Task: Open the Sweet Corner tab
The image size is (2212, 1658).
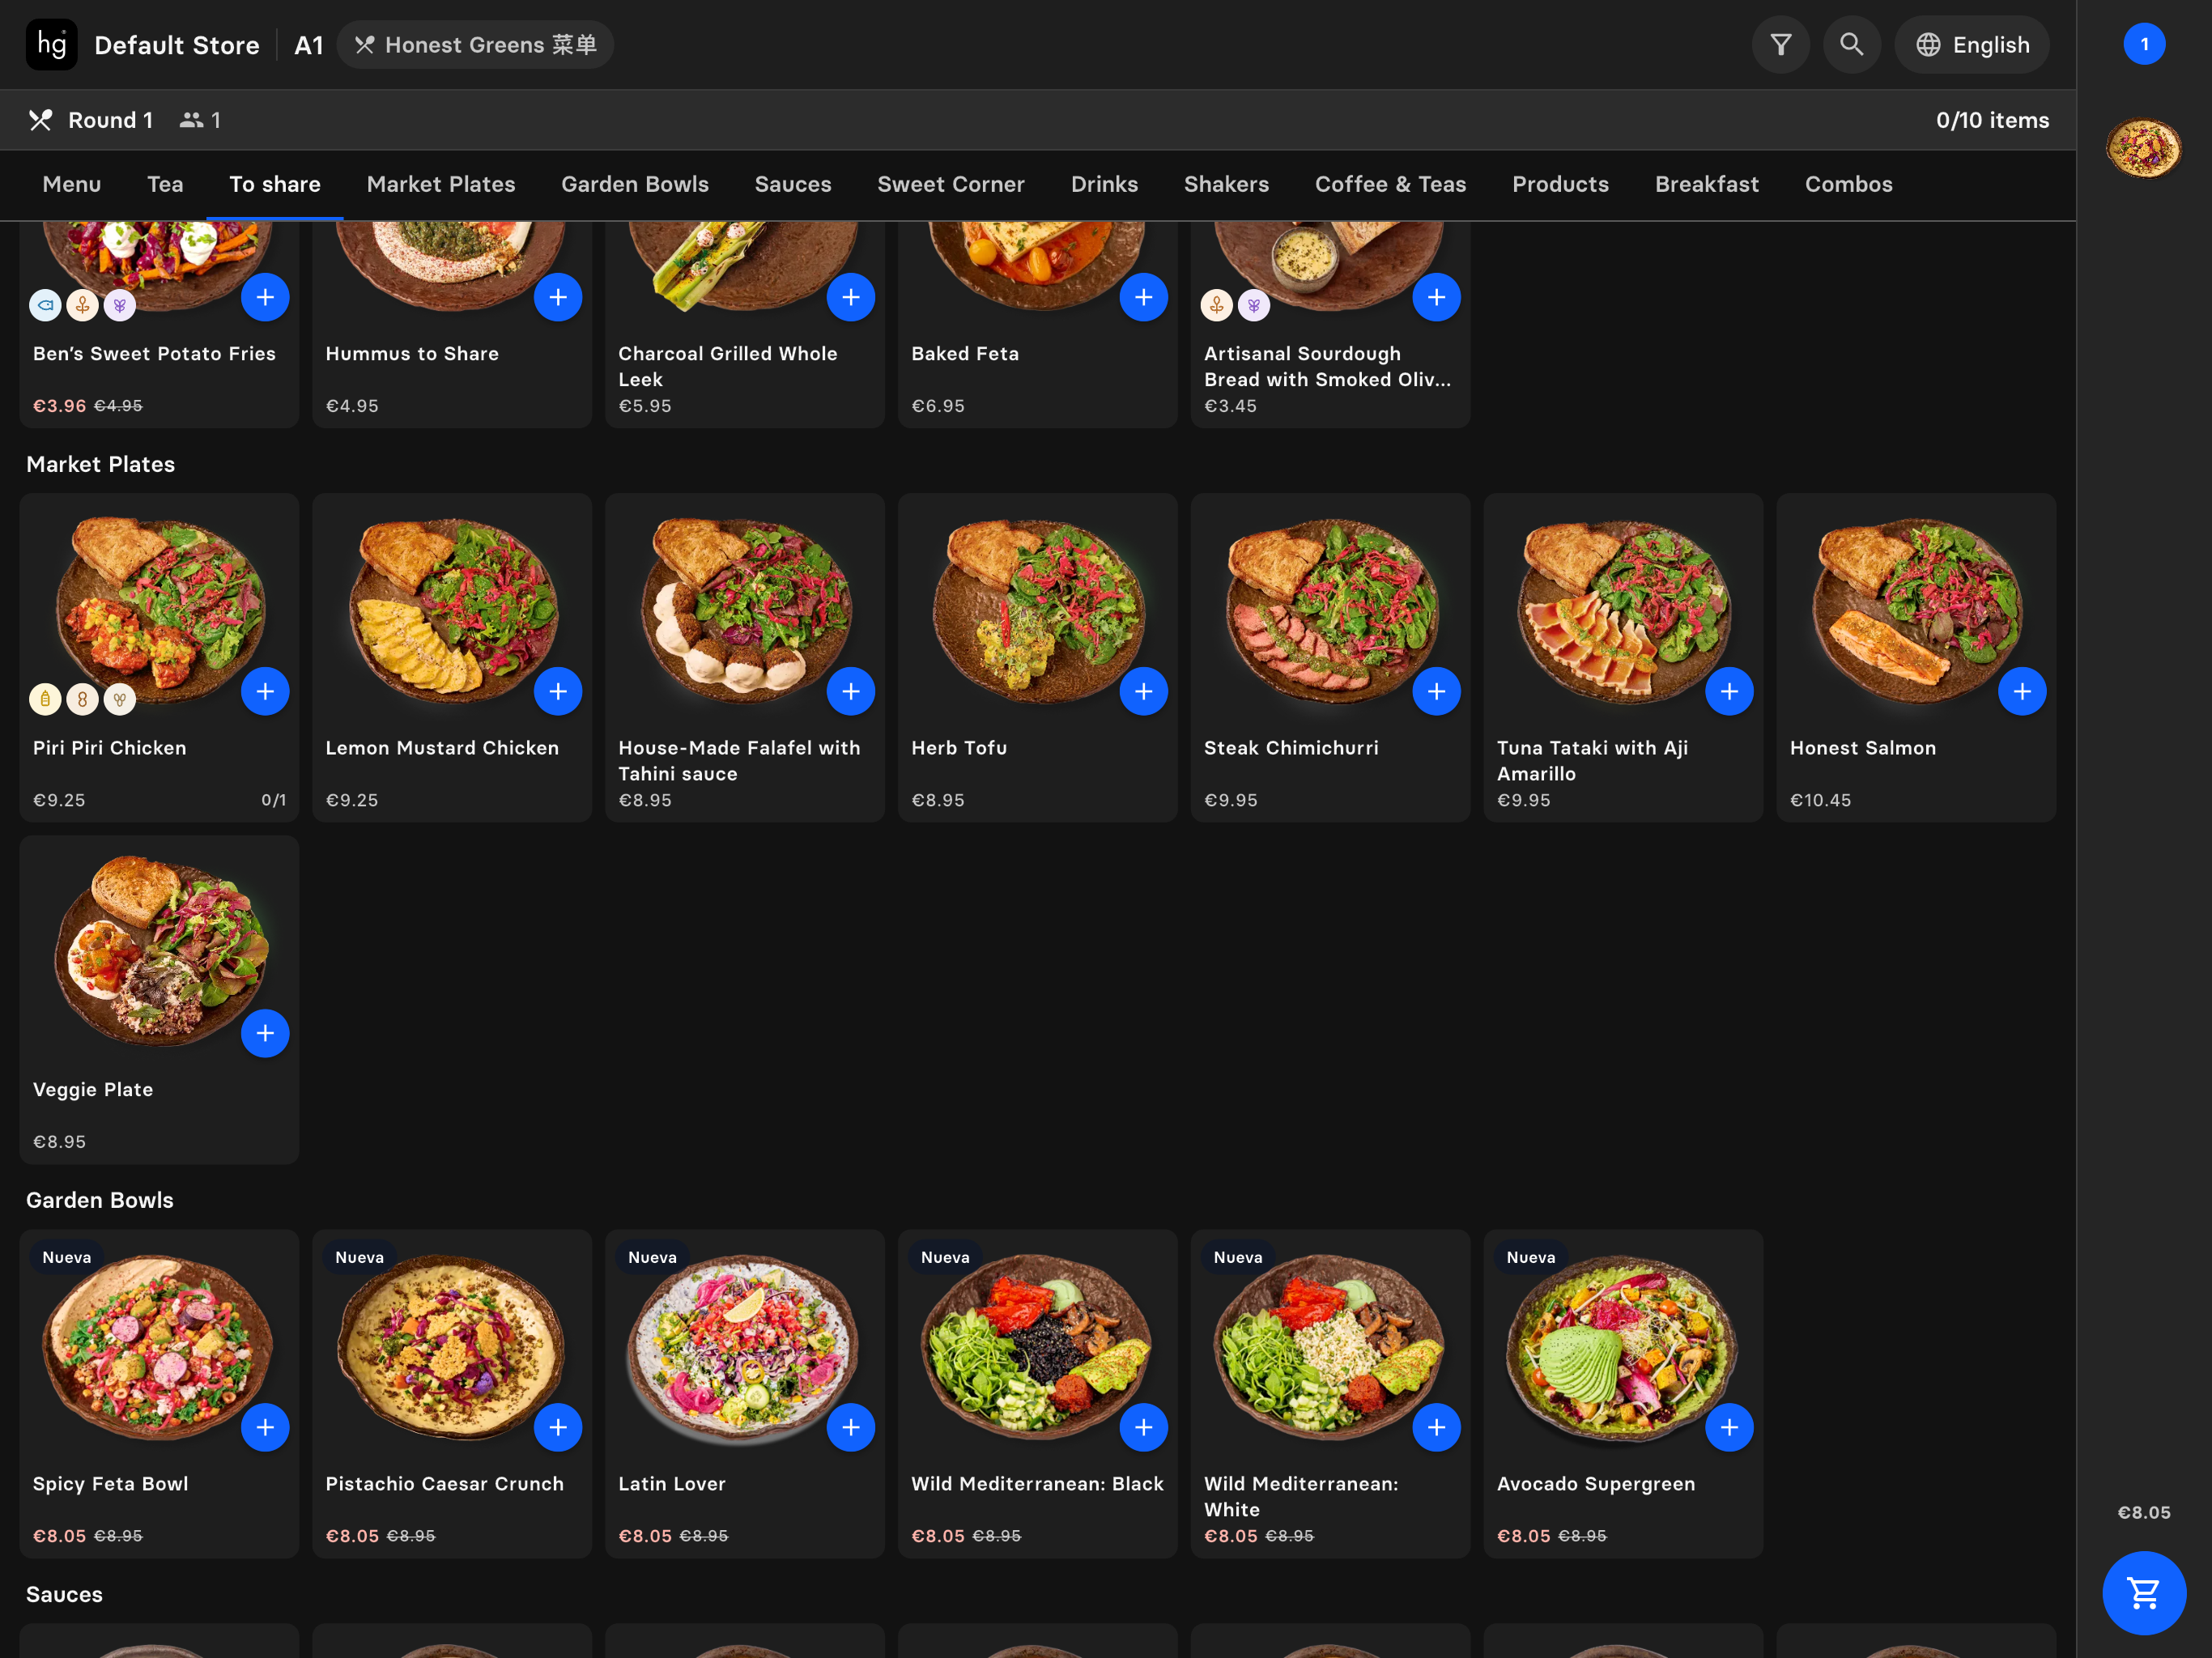Action: (951, 184)
